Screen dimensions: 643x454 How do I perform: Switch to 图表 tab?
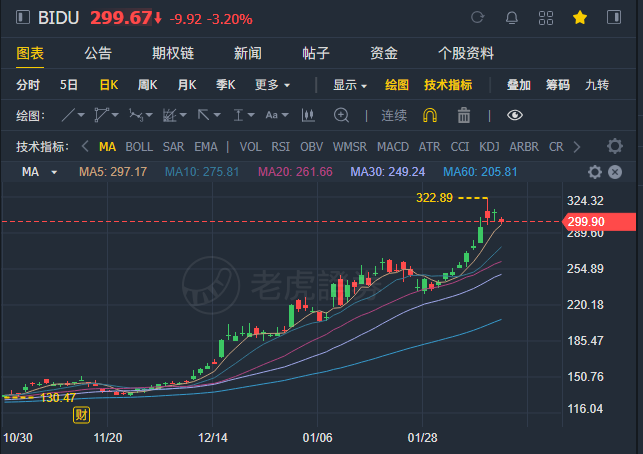coord(30,53)
